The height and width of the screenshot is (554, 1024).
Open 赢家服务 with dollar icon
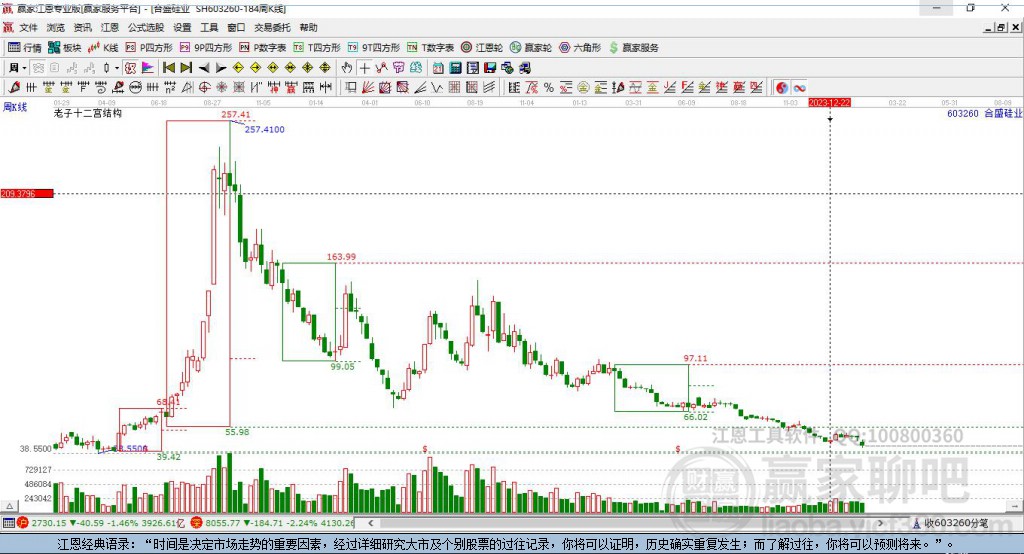point(633,48)
